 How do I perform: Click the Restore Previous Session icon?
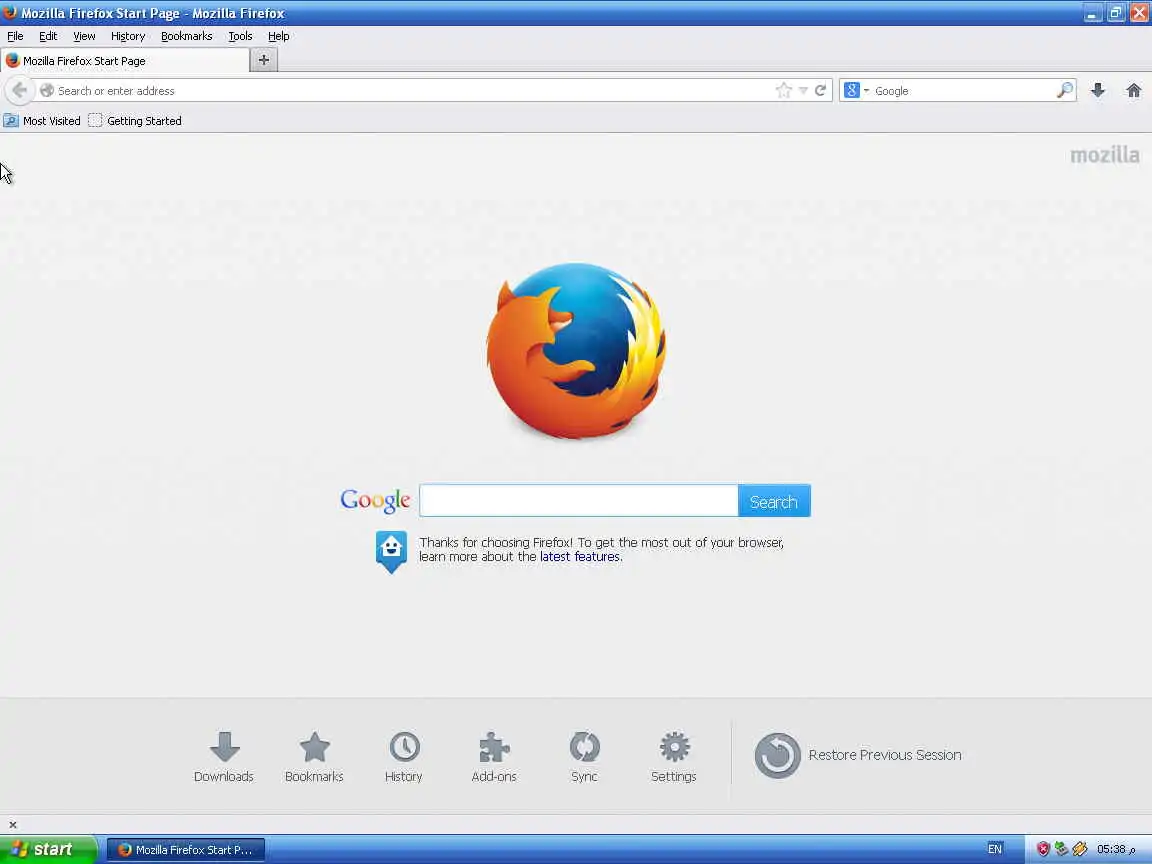(x=777, y=755)
